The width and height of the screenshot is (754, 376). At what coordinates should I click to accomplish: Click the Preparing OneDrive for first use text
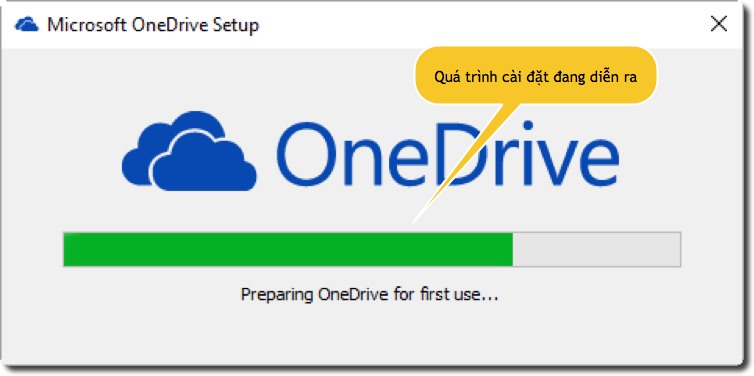click(x=369, y=294)
